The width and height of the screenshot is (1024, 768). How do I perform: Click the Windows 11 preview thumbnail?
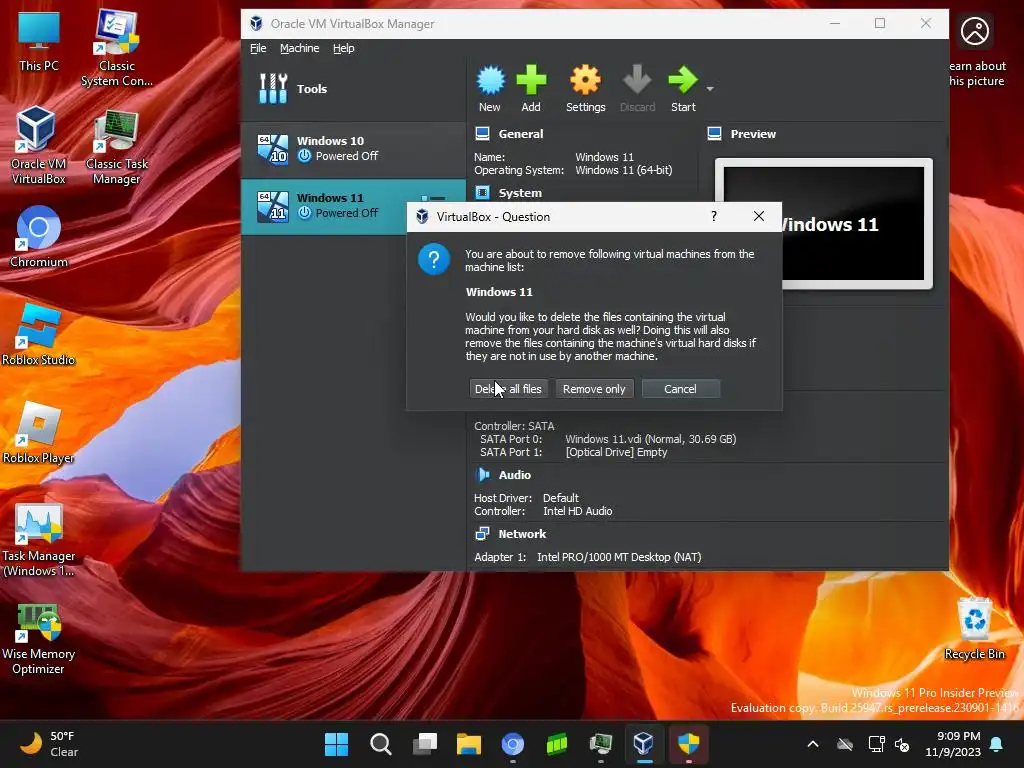coord(824,223)
